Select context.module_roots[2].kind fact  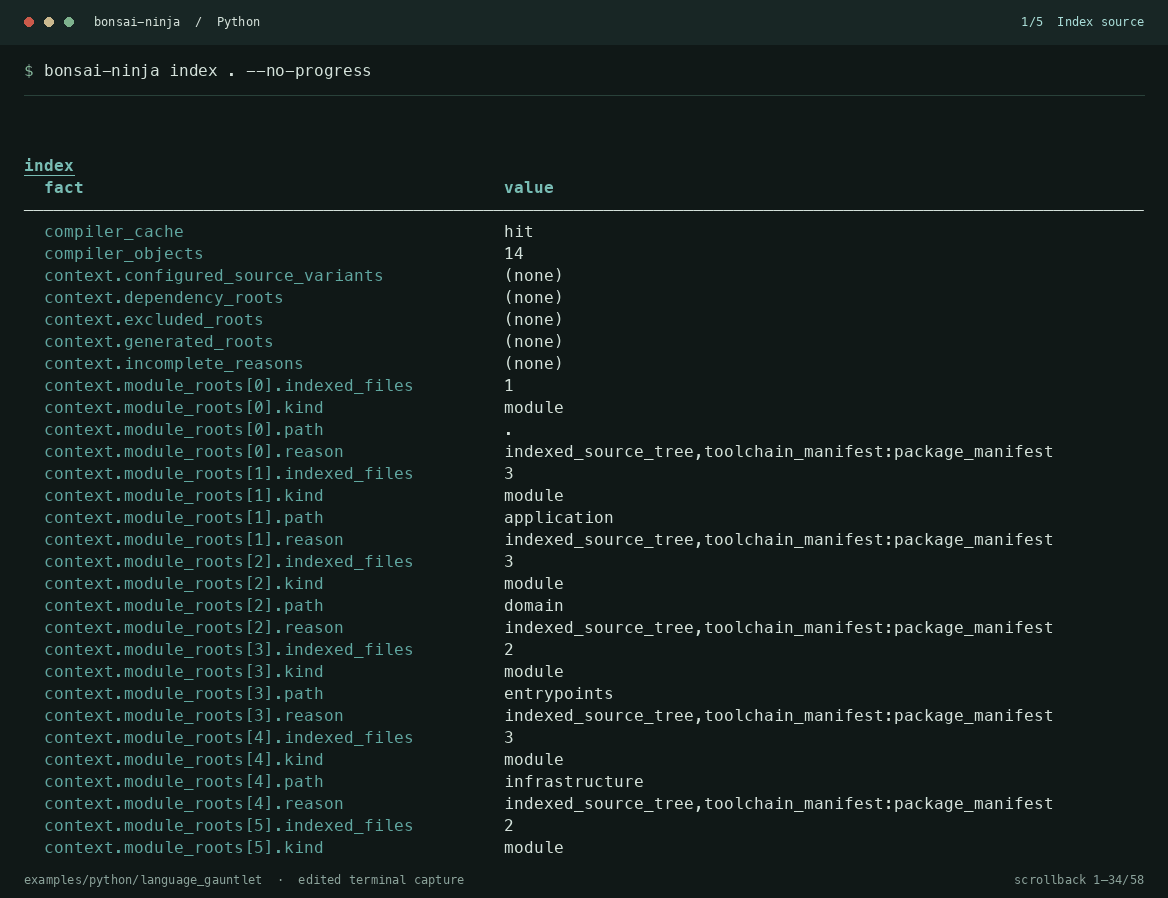pyautogui.click(x=184, y=584)
